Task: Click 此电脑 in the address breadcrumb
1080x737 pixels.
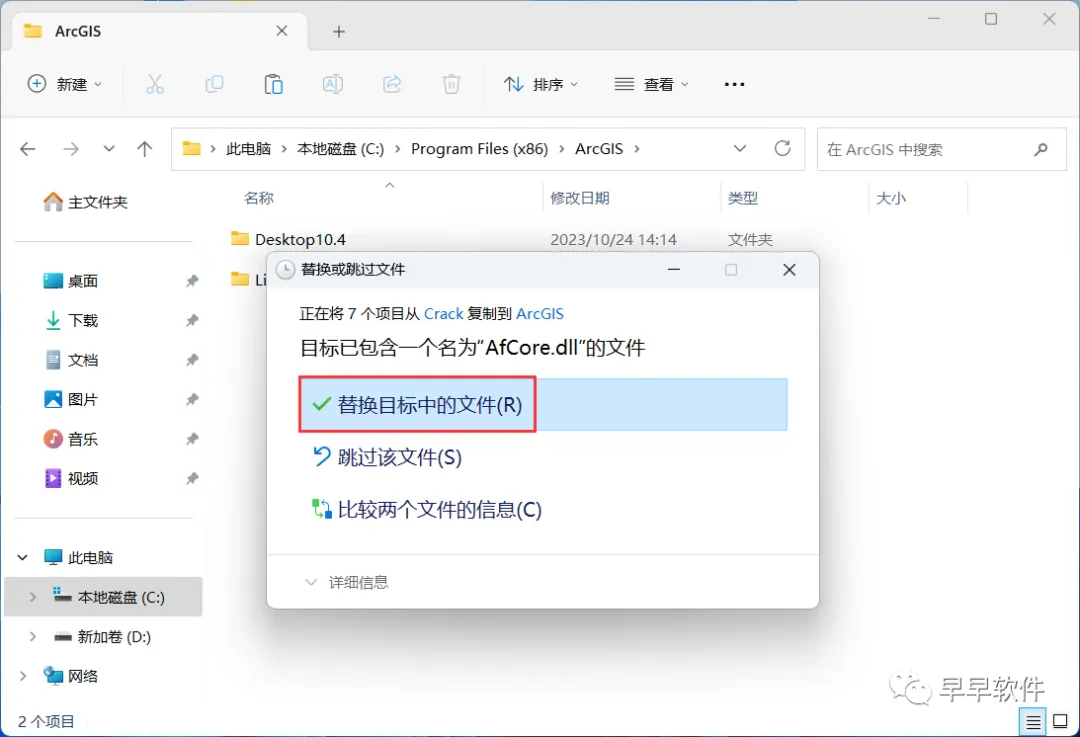Action: (248, 149)
